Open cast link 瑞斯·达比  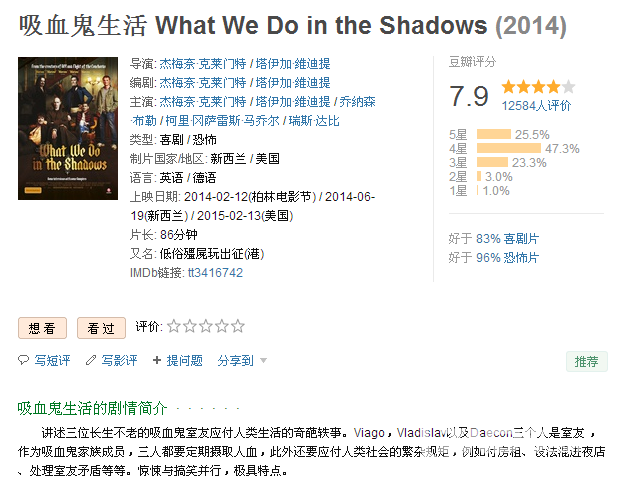(314, 120)
